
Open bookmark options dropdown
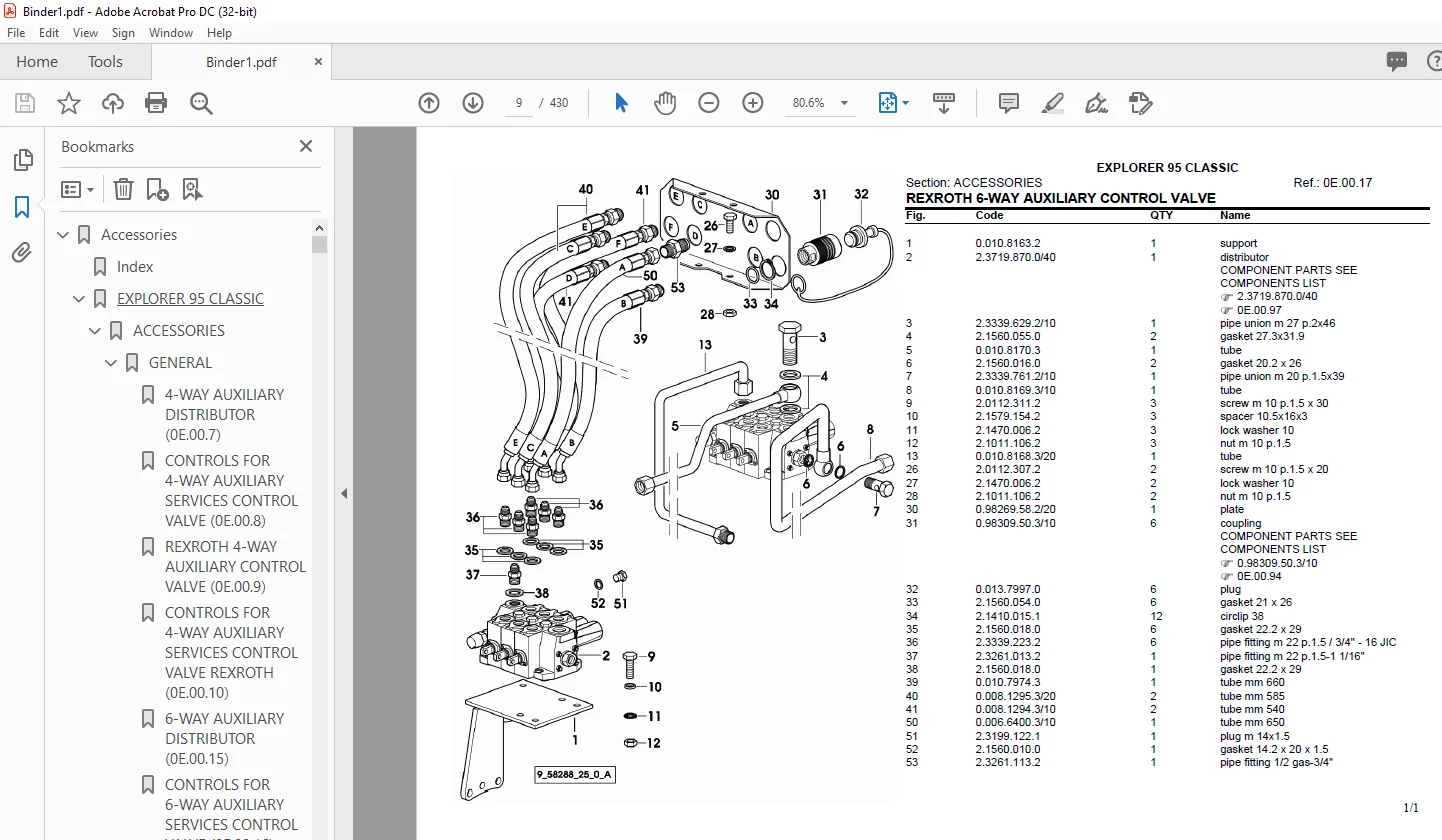tap(77, 189)
